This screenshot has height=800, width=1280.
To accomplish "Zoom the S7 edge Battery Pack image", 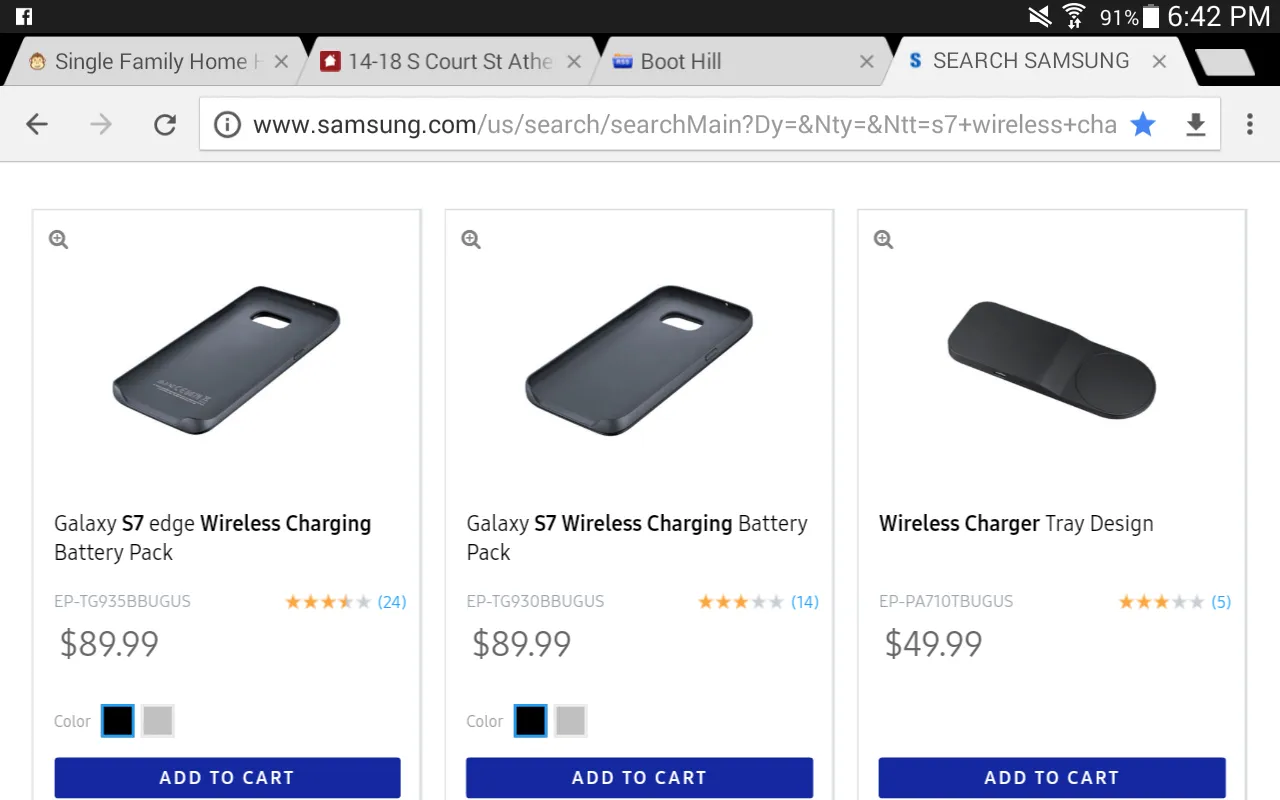I will pos(59,239).
